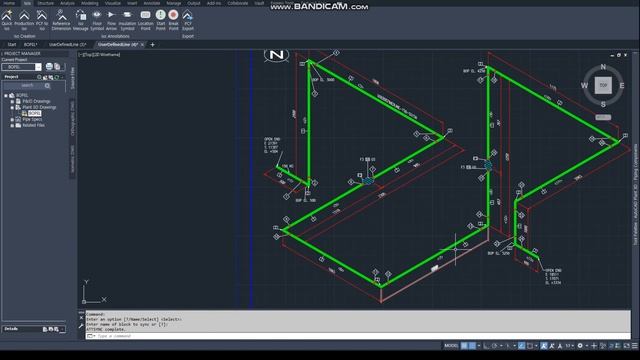Toggle snap mode on the status bar
Viewport: 640px width, 360px height.
pyautogui.click(x=472, y=346)
